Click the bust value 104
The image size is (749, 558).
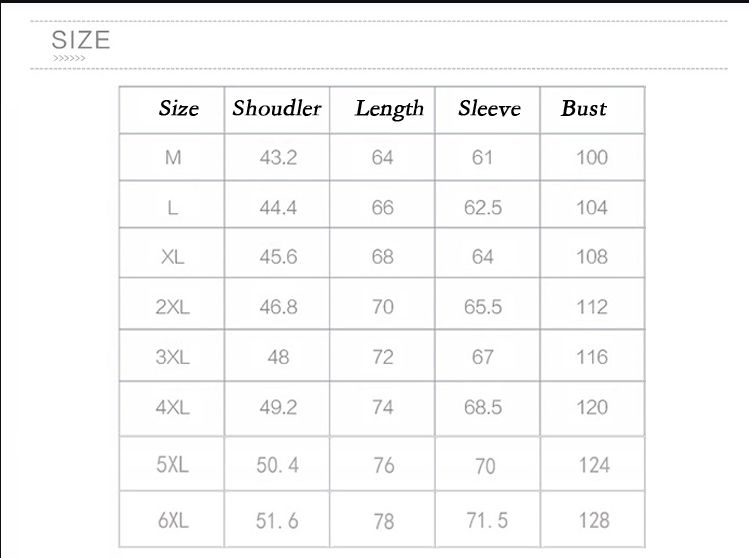[592, 207]
